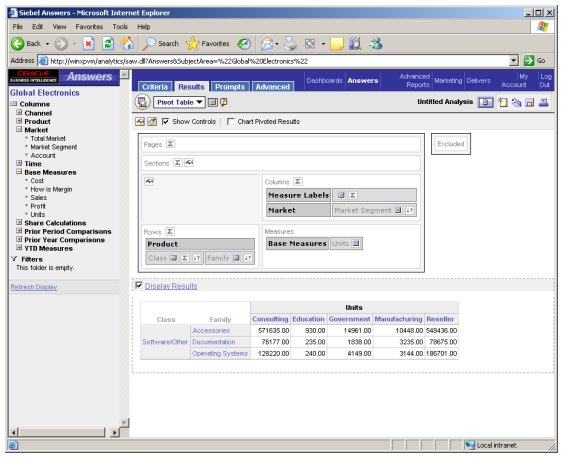This screenshot has width=565, height=457.
Task: Select the Profit measure column
Action: point(38,206)
